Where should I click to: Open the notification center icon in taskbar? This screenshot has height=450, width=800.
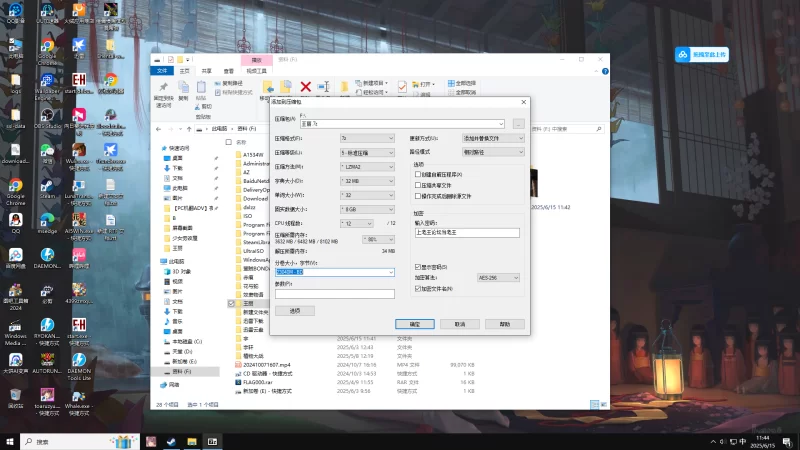[x=787, y=442]
